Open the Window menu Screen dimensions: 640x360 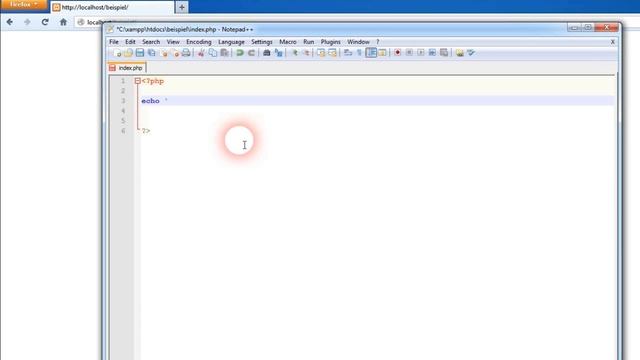pyautogui.click(x=358, y=42)
